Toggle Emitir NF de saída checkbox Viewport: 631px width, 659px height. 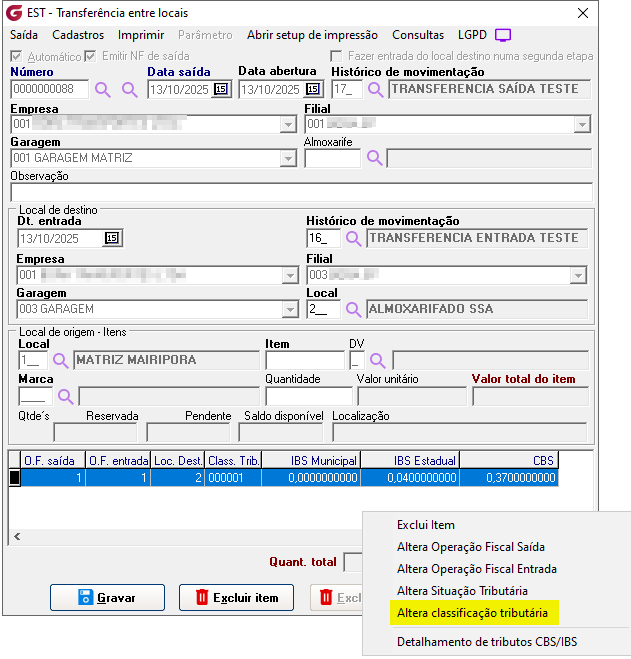[x=90, y=56]
